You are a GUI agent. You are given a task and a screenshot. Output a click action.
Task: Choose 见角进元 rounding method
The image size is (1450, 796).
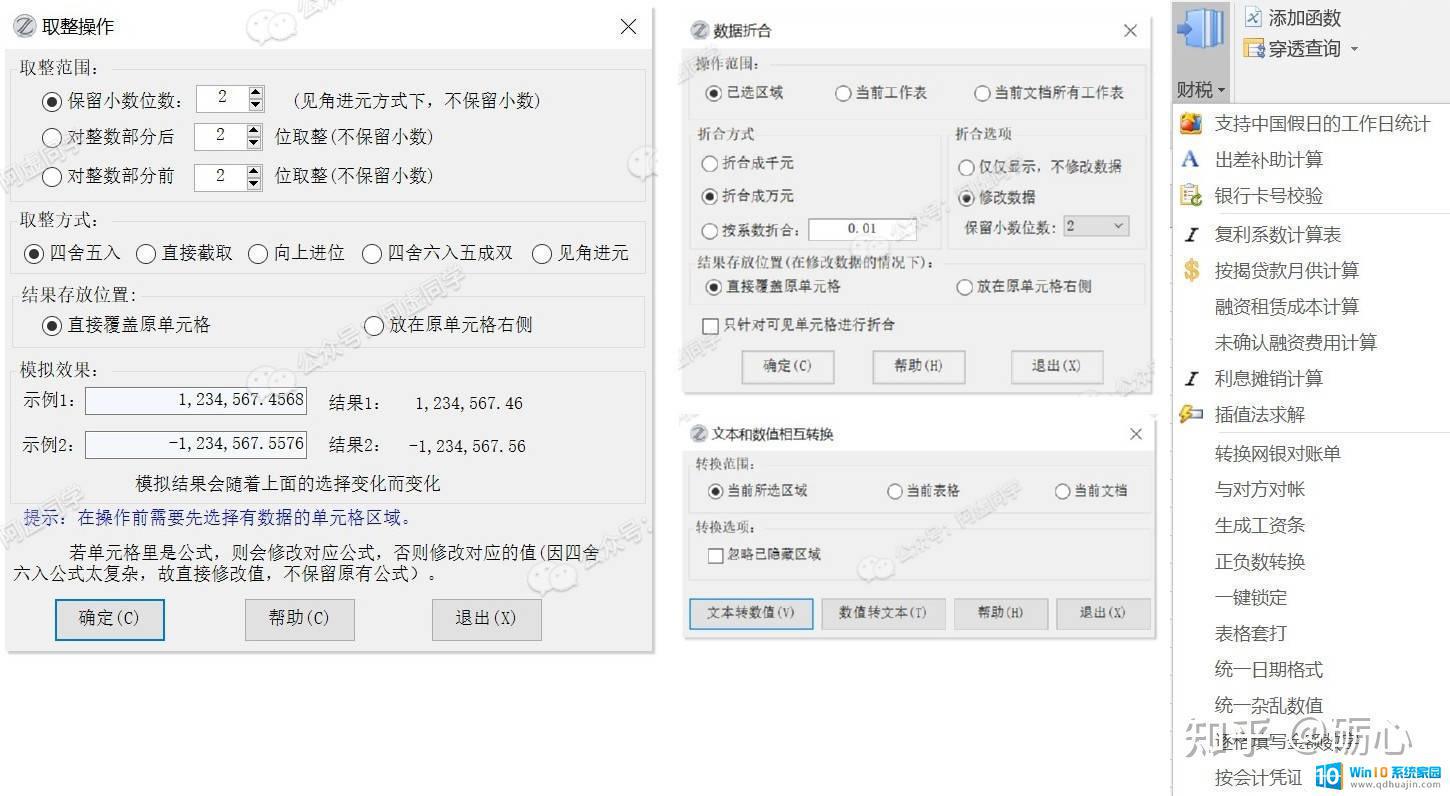(x=542, y=253)
